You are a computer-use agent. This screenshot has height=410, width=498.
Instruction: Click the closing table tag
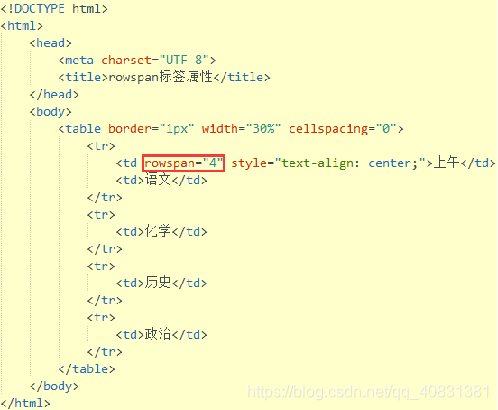click(x=87, y=369)
